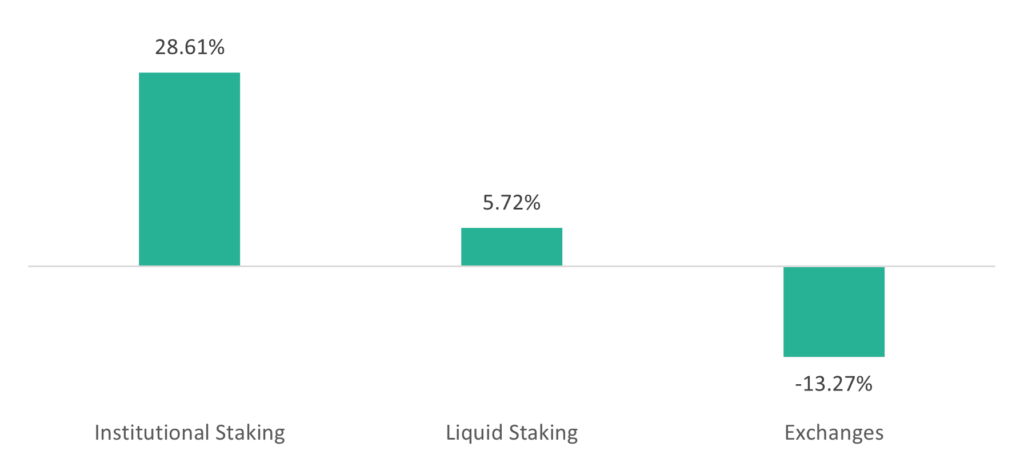Screen dimensions: 1024x463
Task: Select the Liquid Staking green bar
Action: (511, 246)
